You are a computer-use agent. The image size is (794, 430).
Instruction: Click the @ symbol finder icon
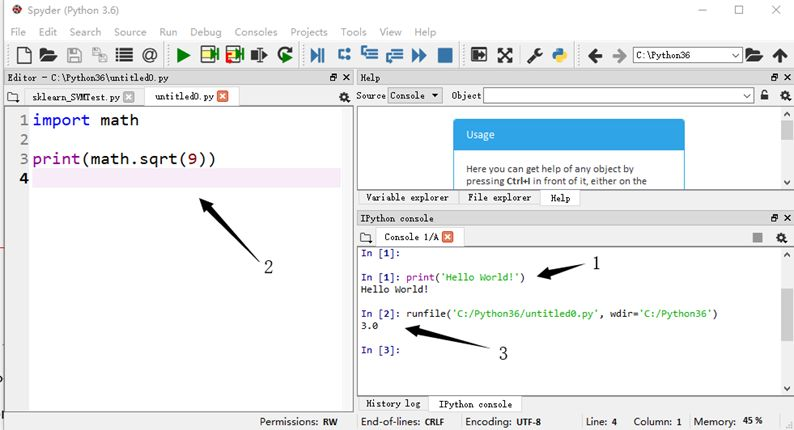coord(149,55)
